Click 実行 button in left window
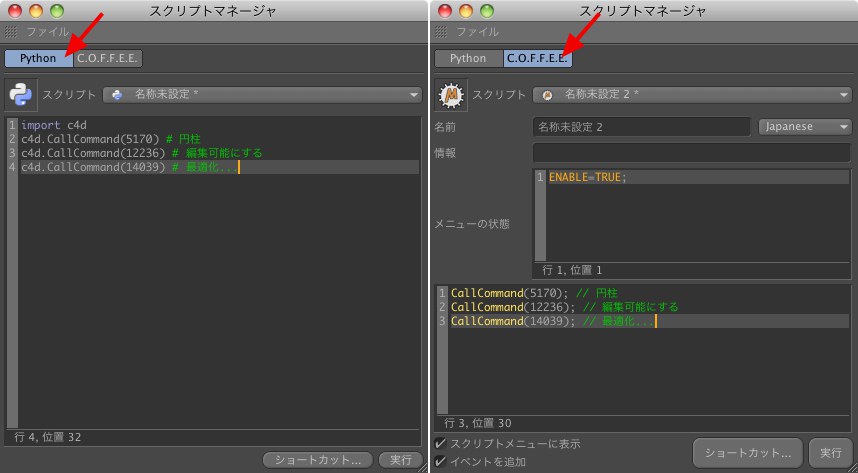The image size is (858, 473). tap(401, 460)
